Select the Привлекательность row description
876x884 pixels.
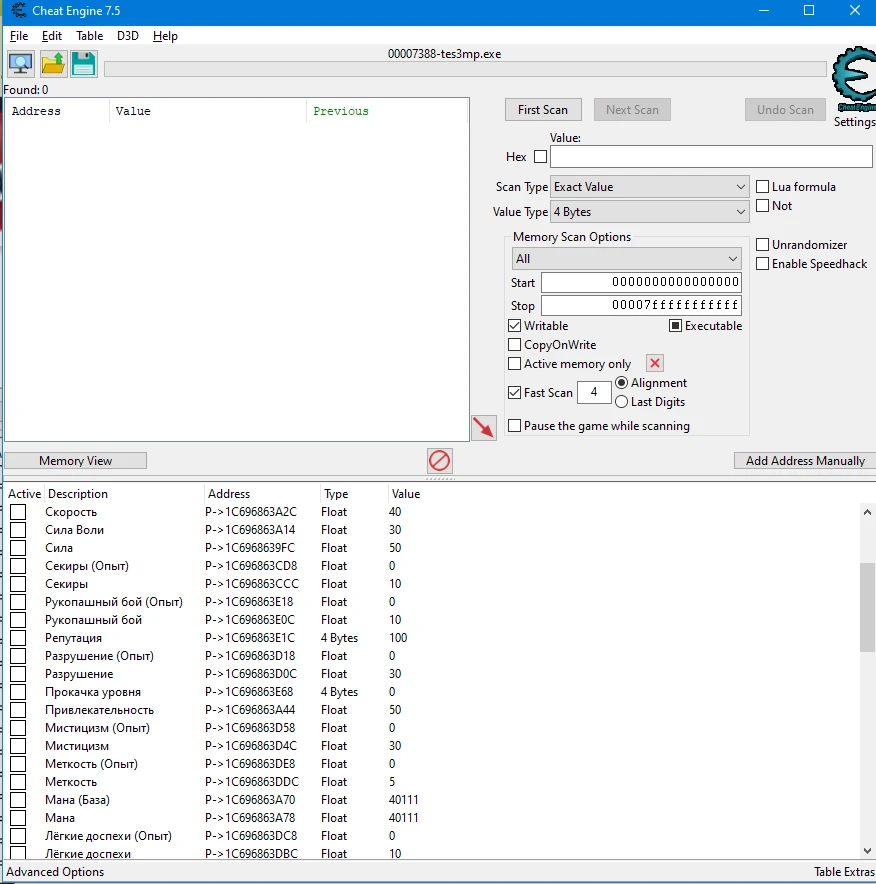99,710
